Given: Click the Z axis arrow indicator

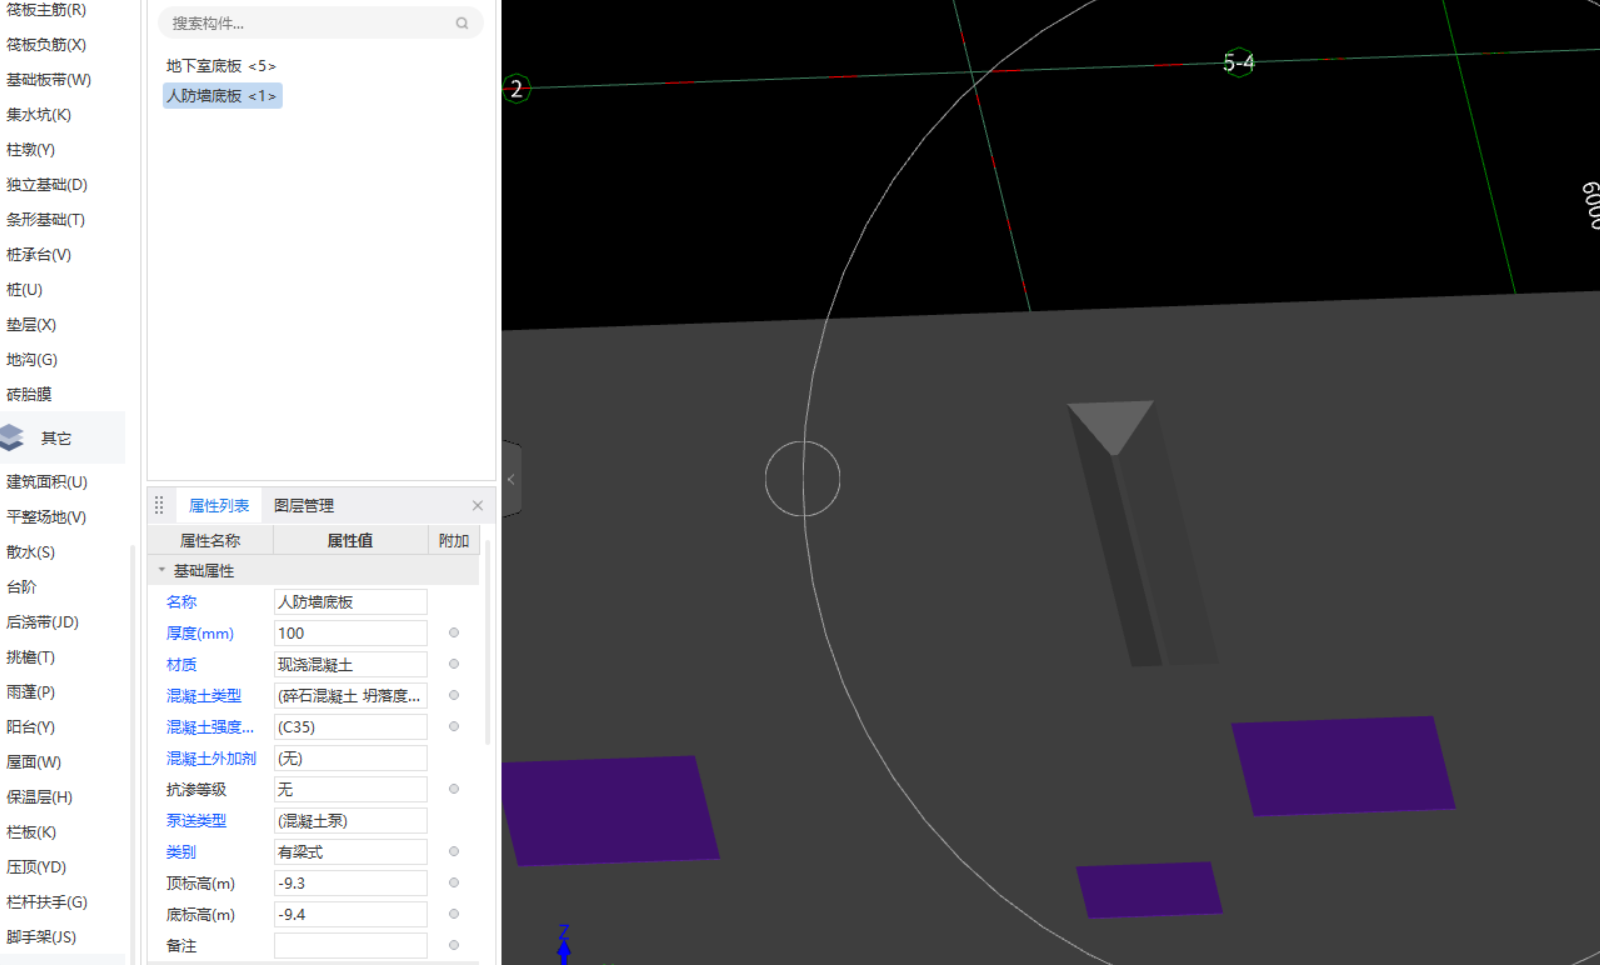Looking at the screenshot, I should point(564,945).
